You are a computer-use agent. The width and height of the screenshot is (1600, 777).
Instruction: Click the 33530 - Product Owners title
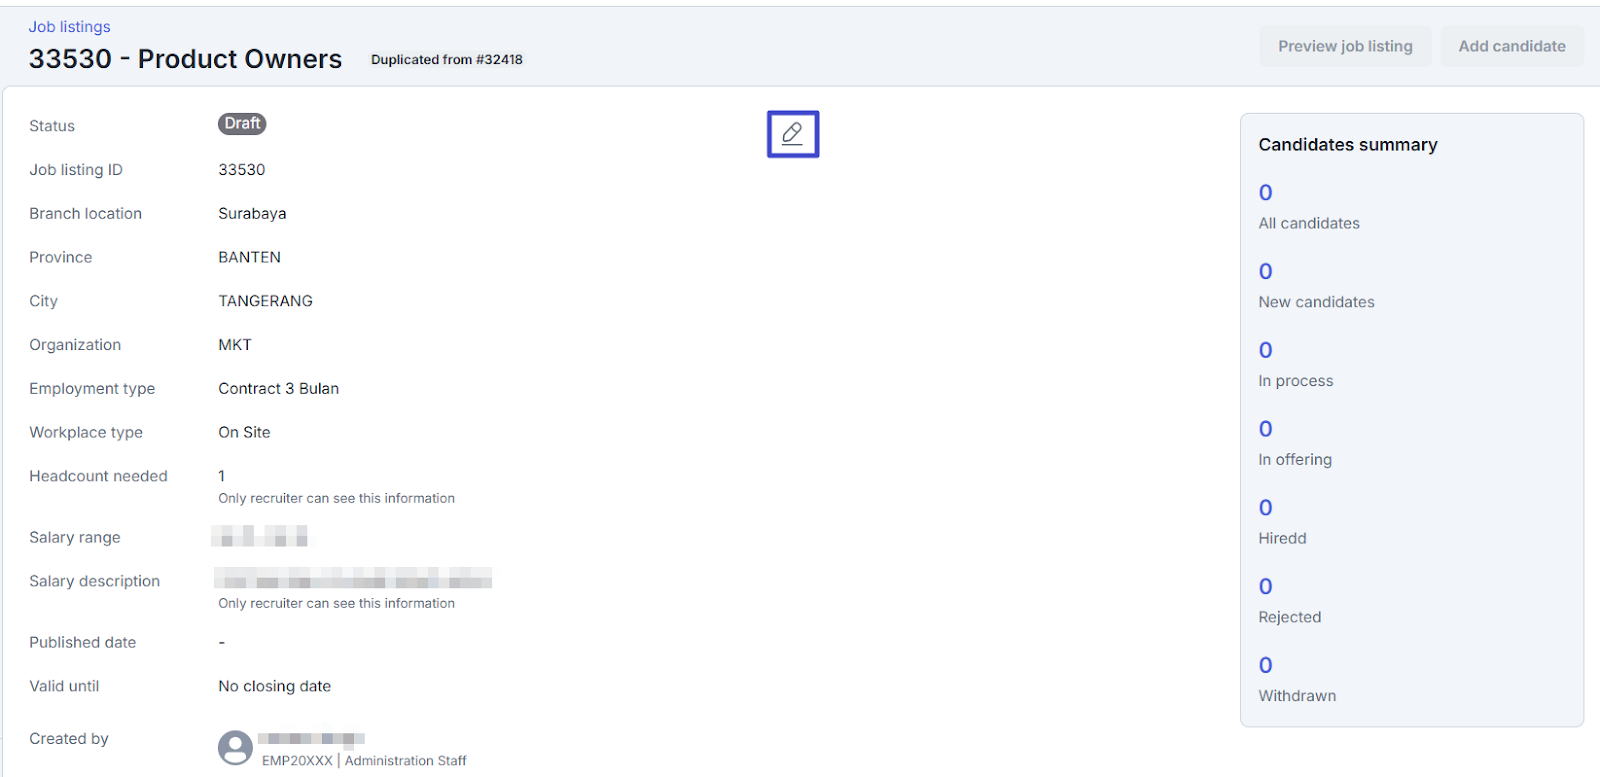[185, 59]
